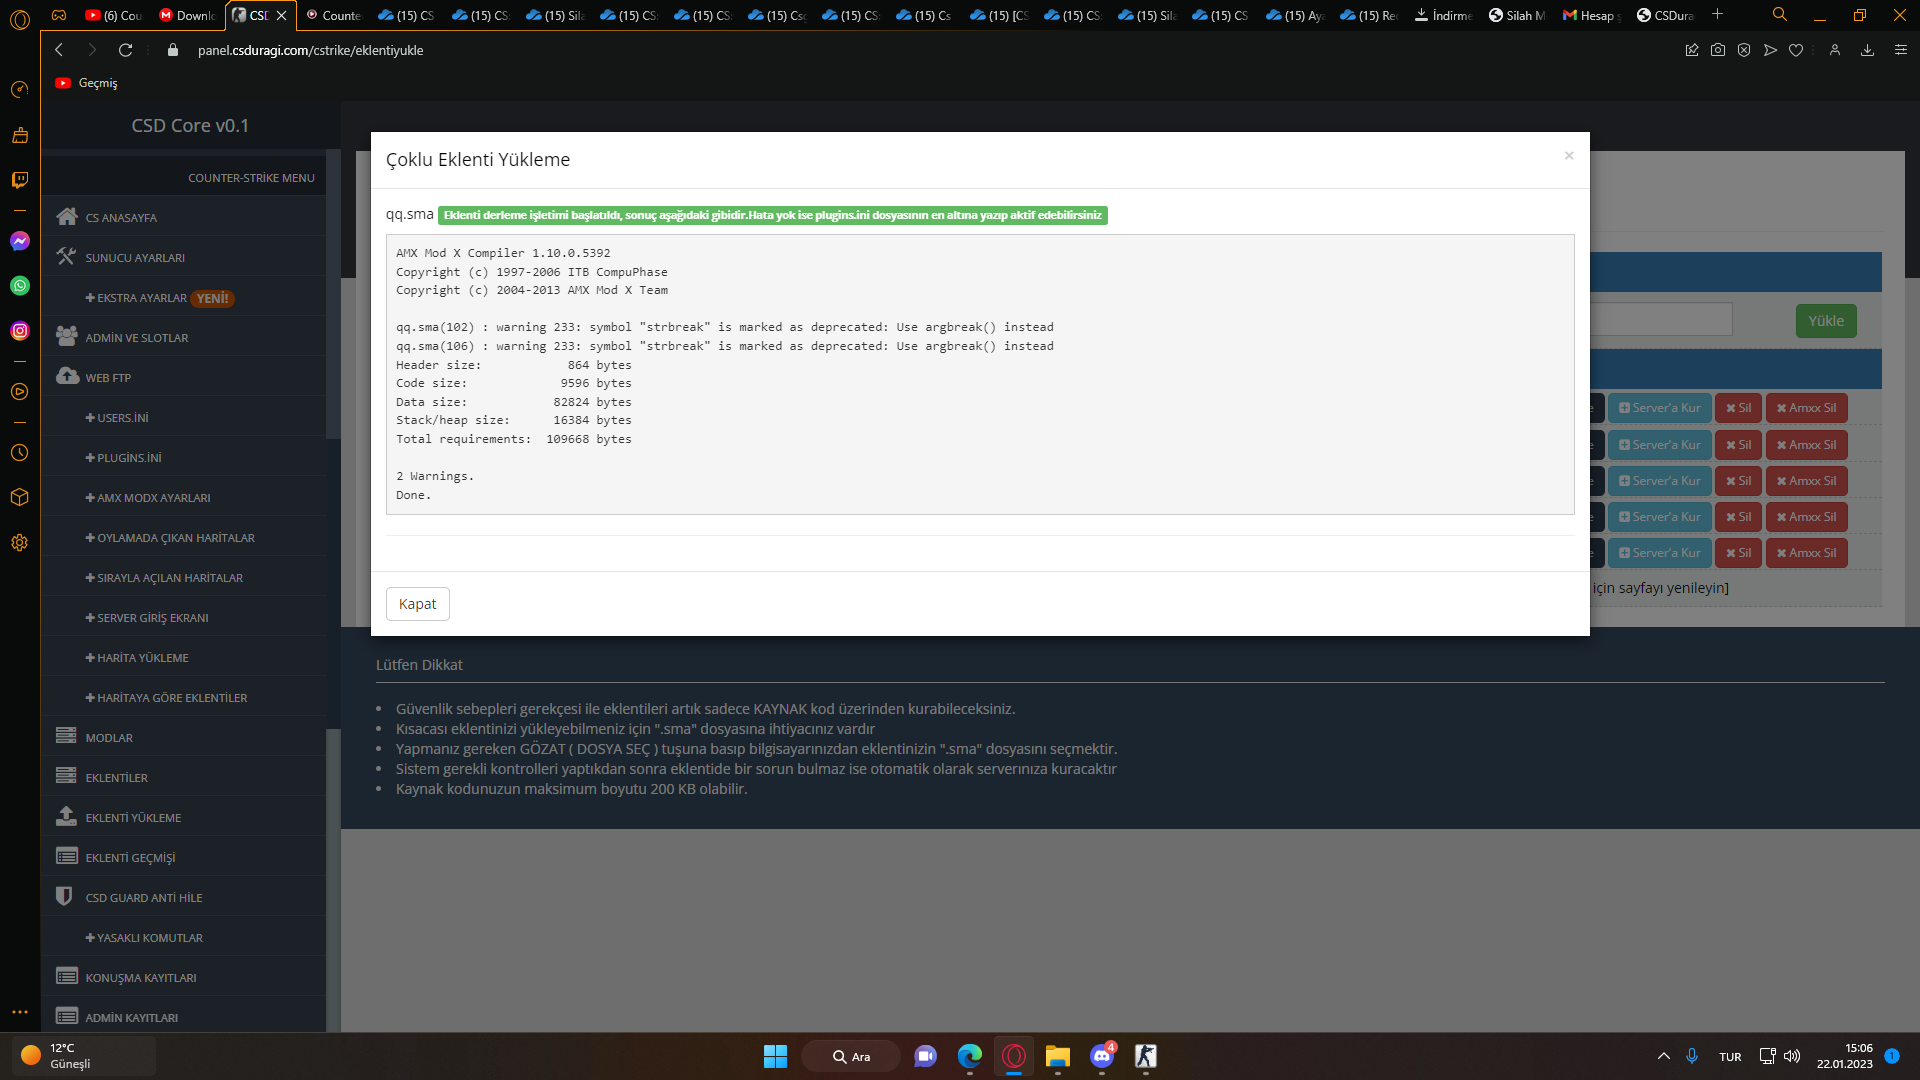This screenshot has width=1920, height=1080.
Task: Expand PLUGİNS.İNİ sidebar entry
Action: (123, 458)
